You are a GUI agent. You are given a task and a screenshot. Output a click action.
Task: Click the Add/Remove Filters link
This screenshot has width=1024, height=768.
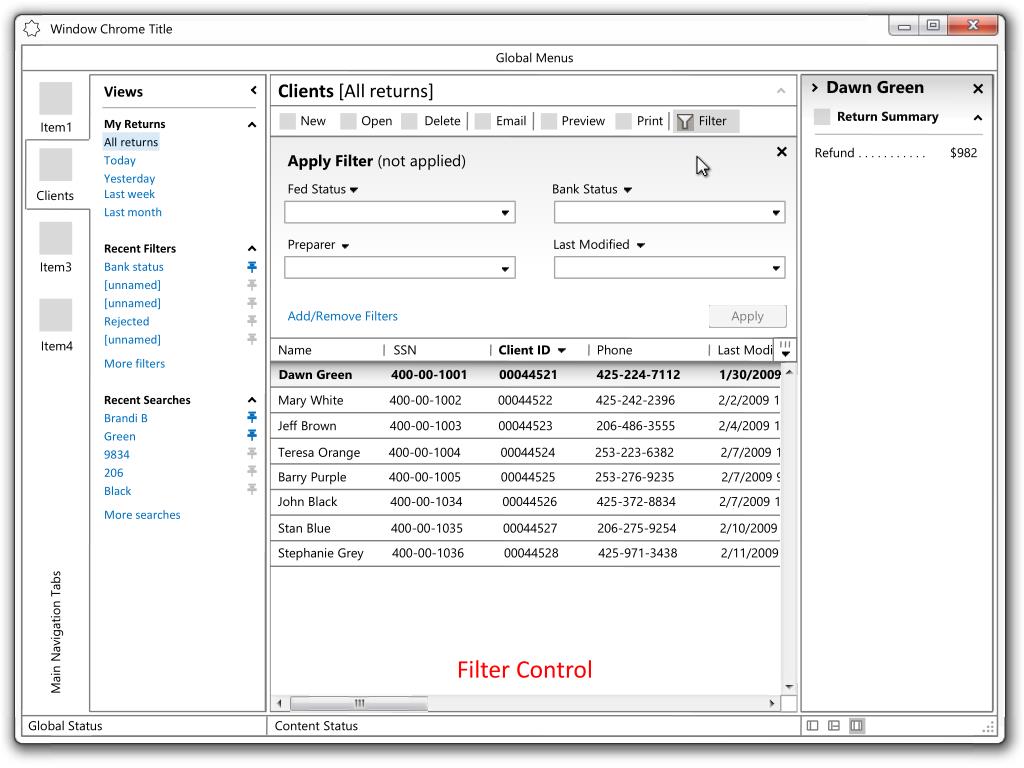(342, 316)
